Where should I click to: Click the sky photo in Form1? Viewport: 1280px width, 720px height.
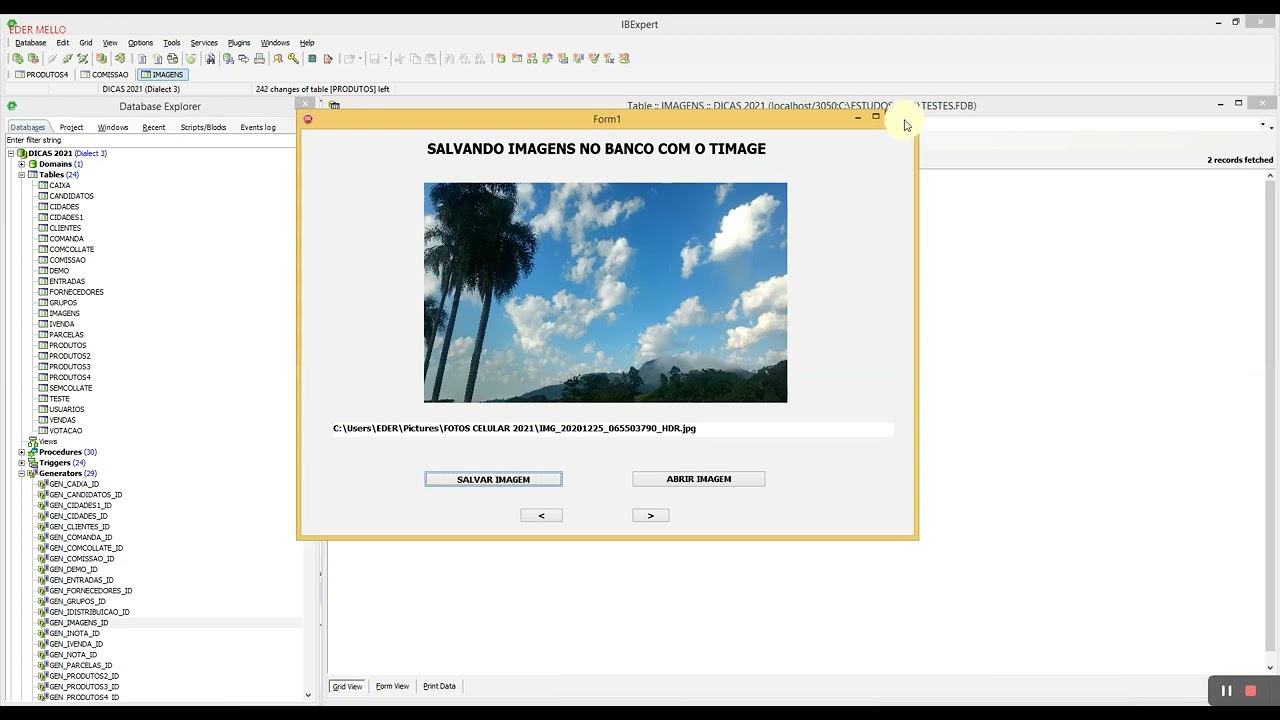click(x=605, y=292)
